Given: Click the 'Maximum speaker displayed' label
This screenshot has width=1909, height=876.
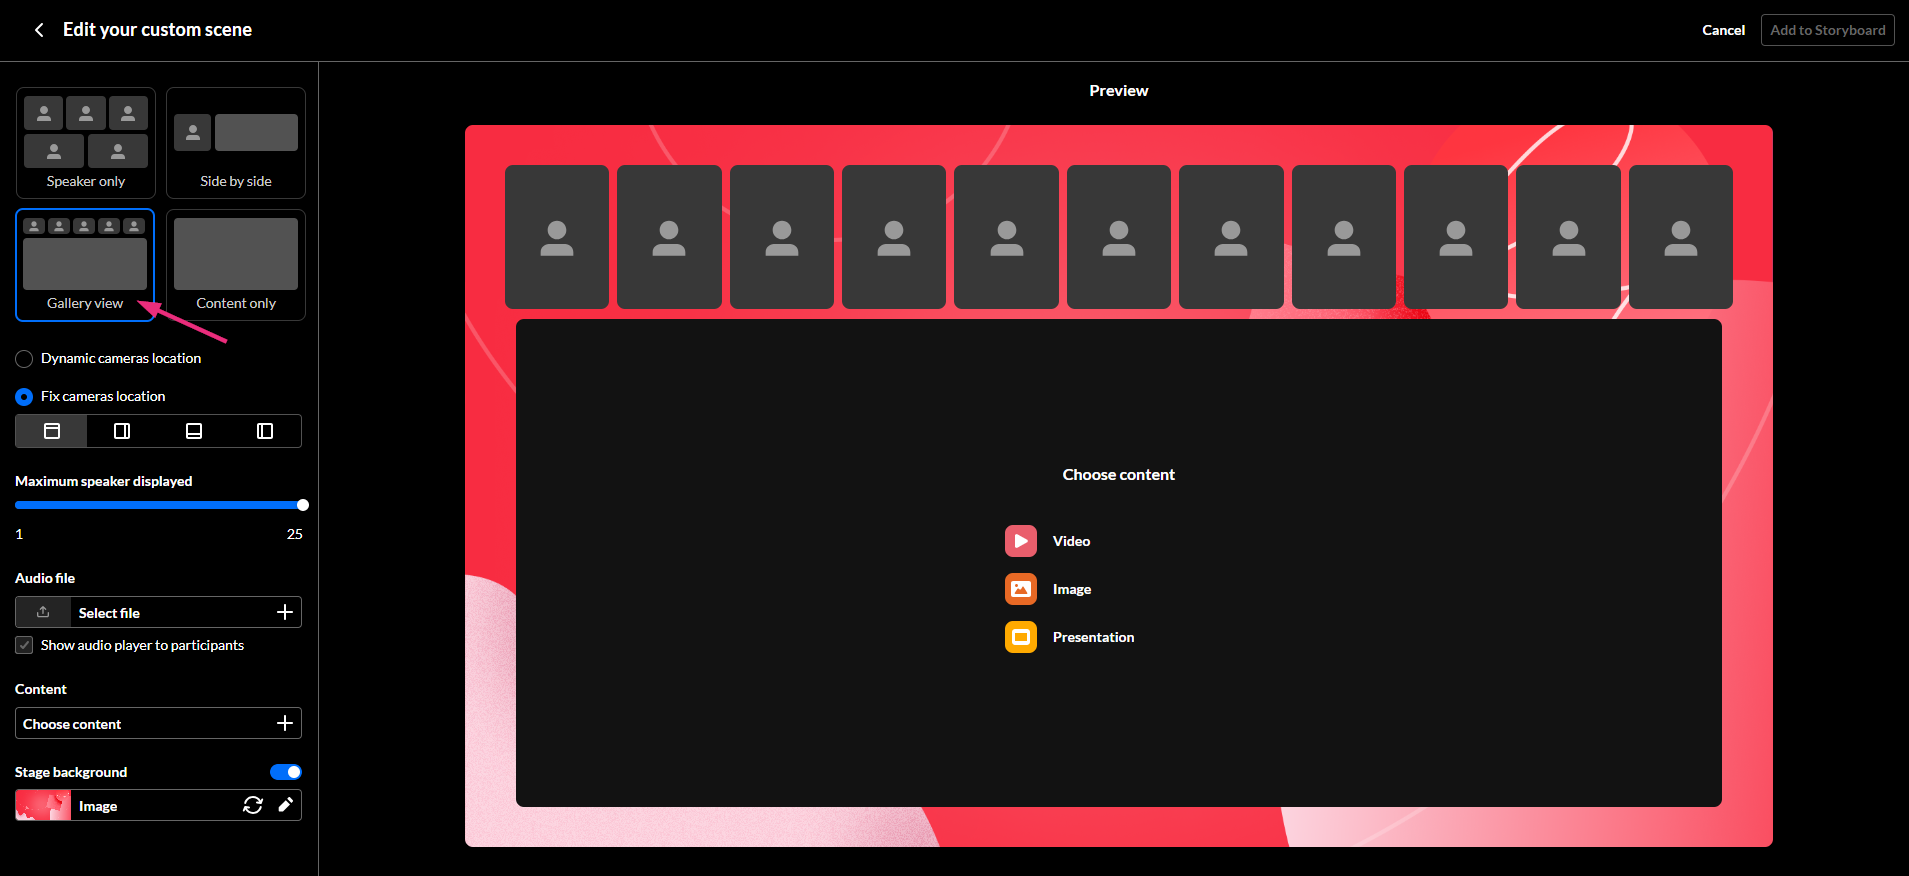Looking at the screenshot, I should coord(104,481).
